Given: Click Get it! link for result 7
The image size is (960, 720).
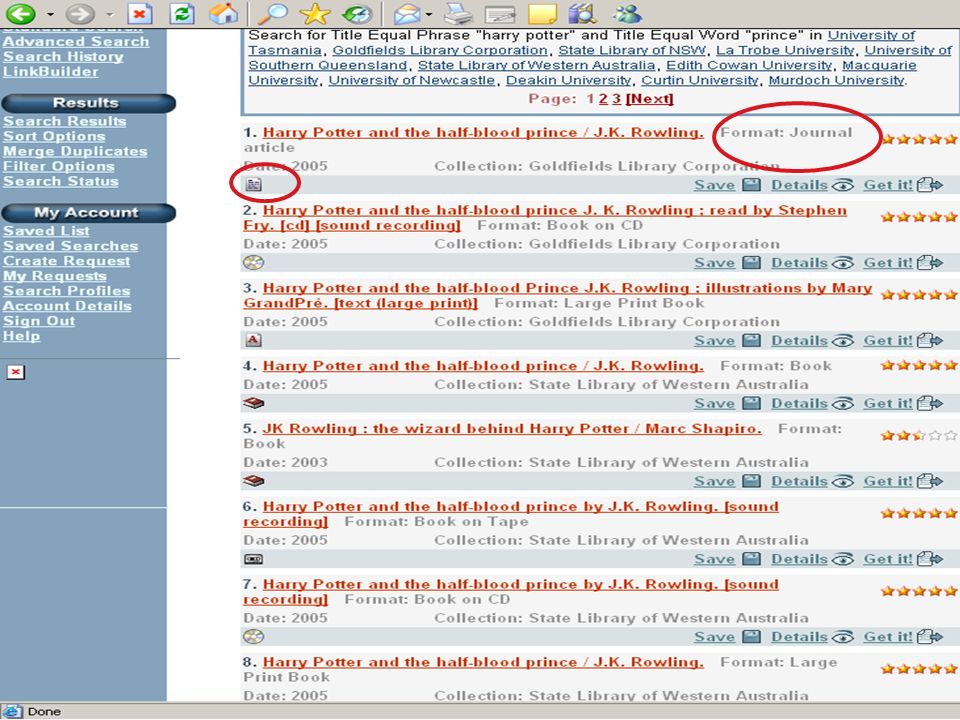Looking at the screenshot, I should (x=888, y=637).
